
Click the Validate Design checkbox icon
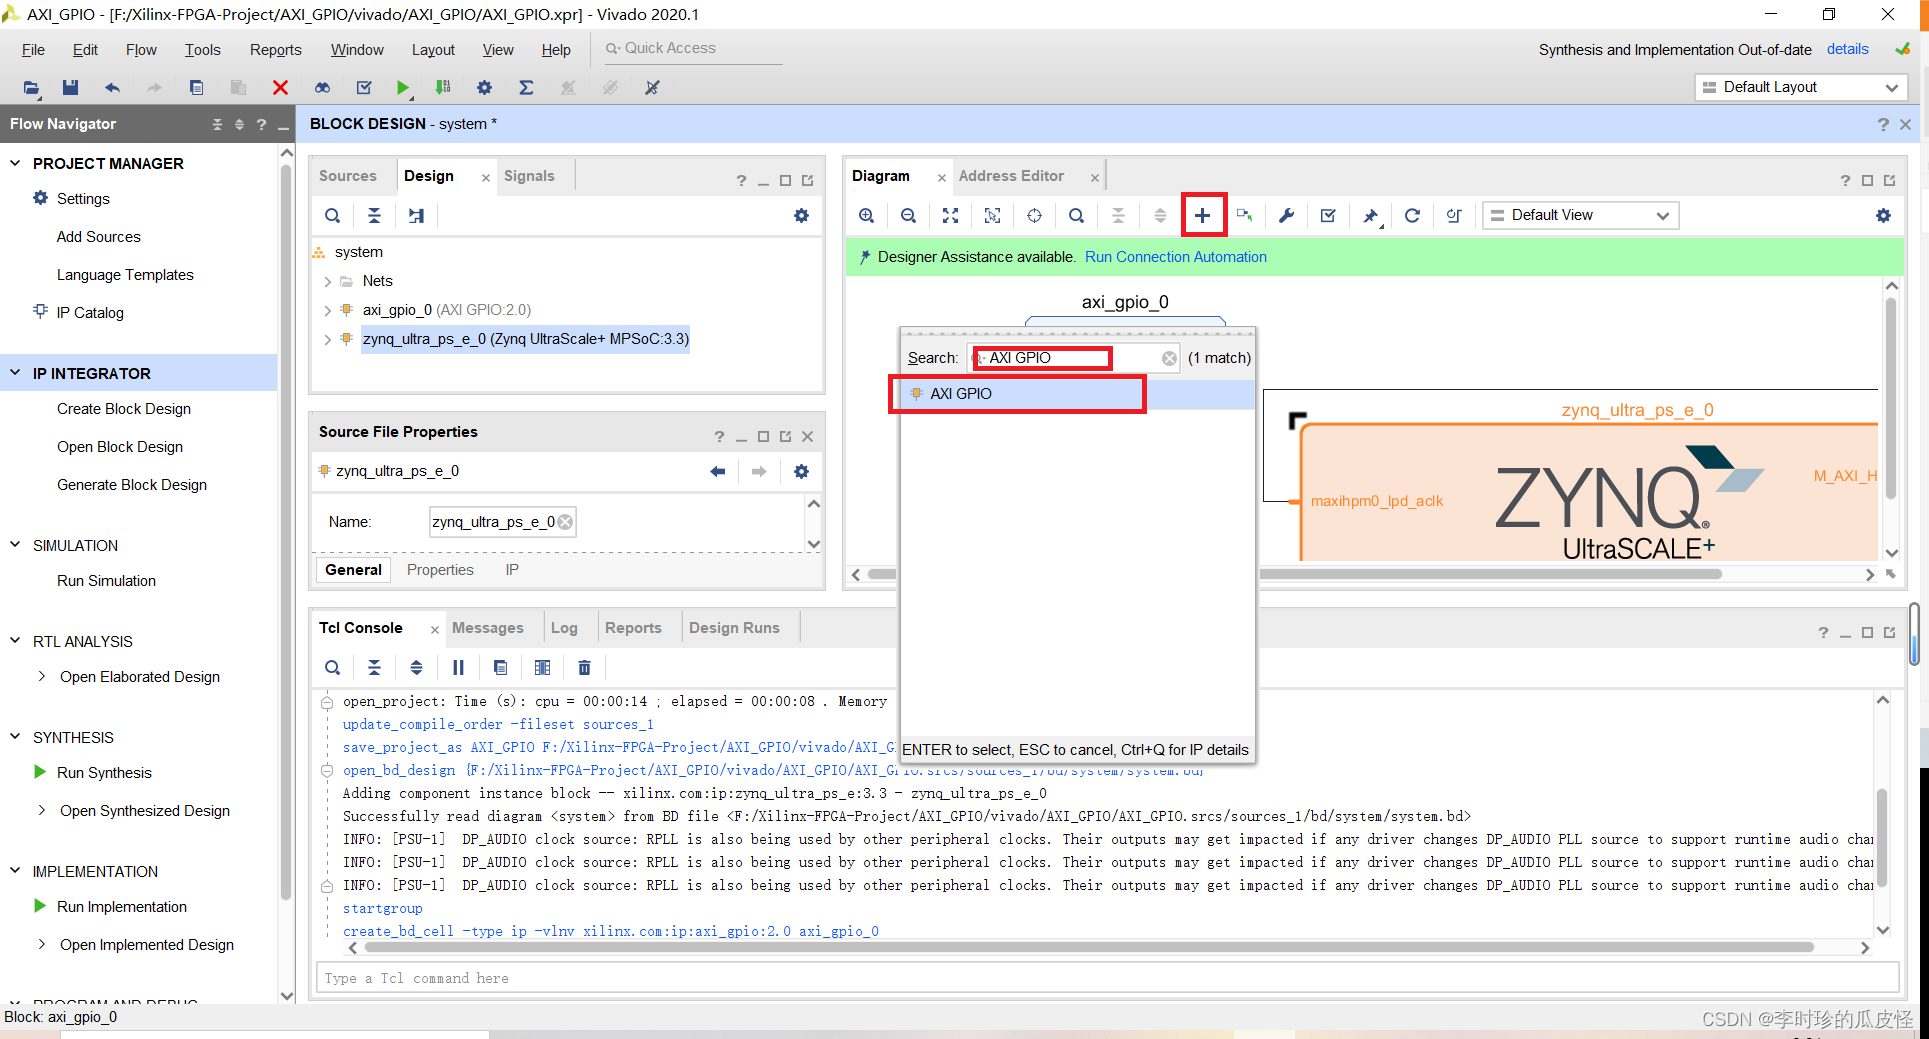tap(1328, 215)
